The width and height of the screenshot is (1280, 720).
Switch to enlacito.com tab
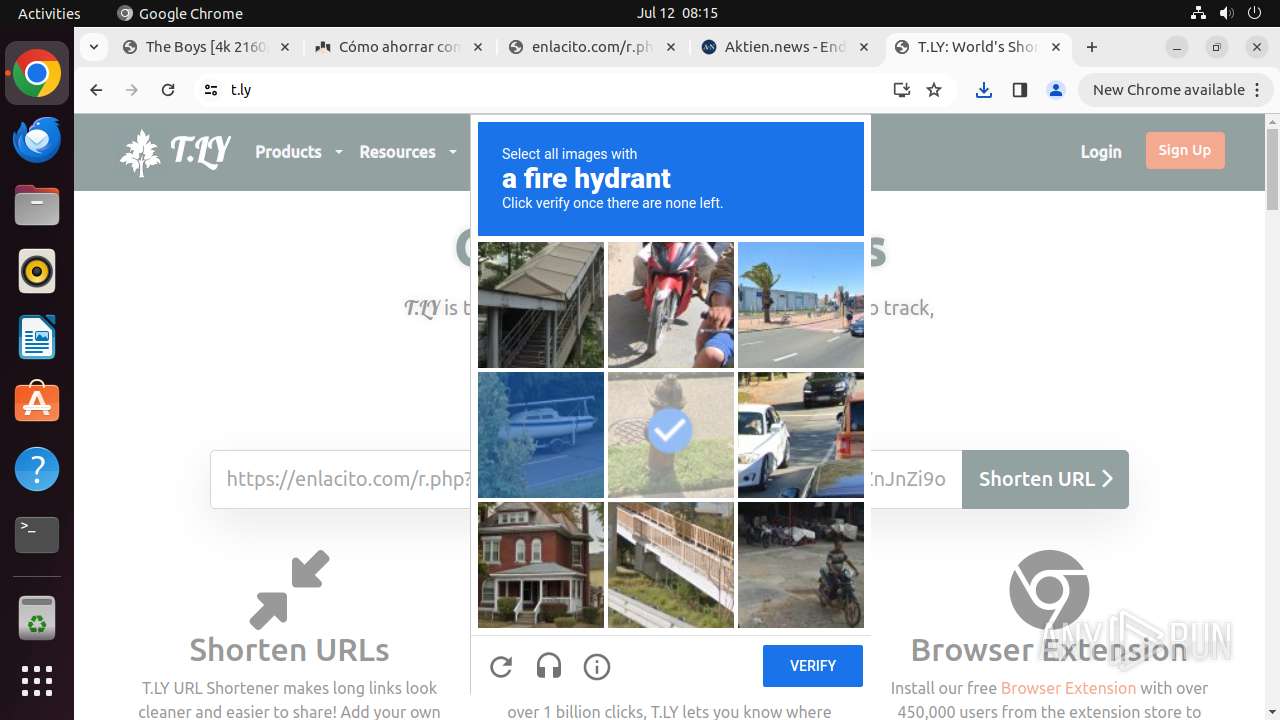tap(591, 47)
